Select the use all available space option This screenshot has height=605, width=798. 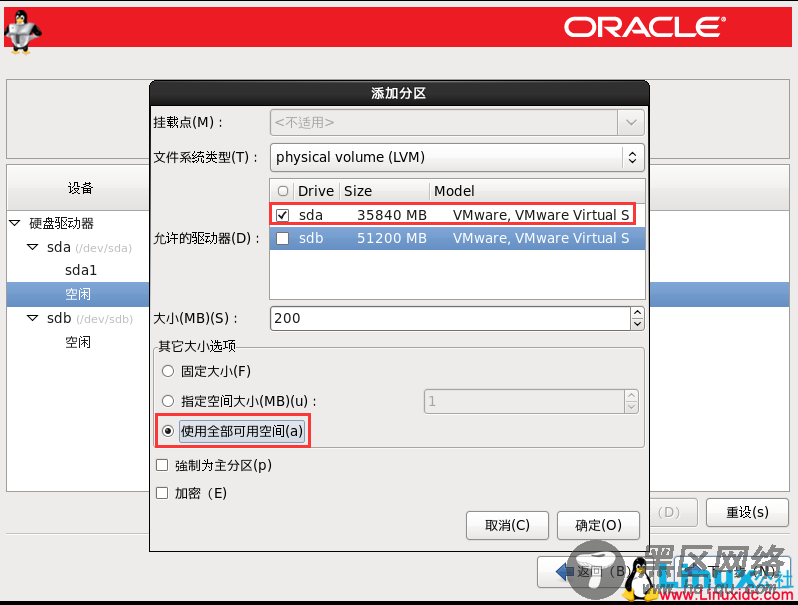[168, 431]
